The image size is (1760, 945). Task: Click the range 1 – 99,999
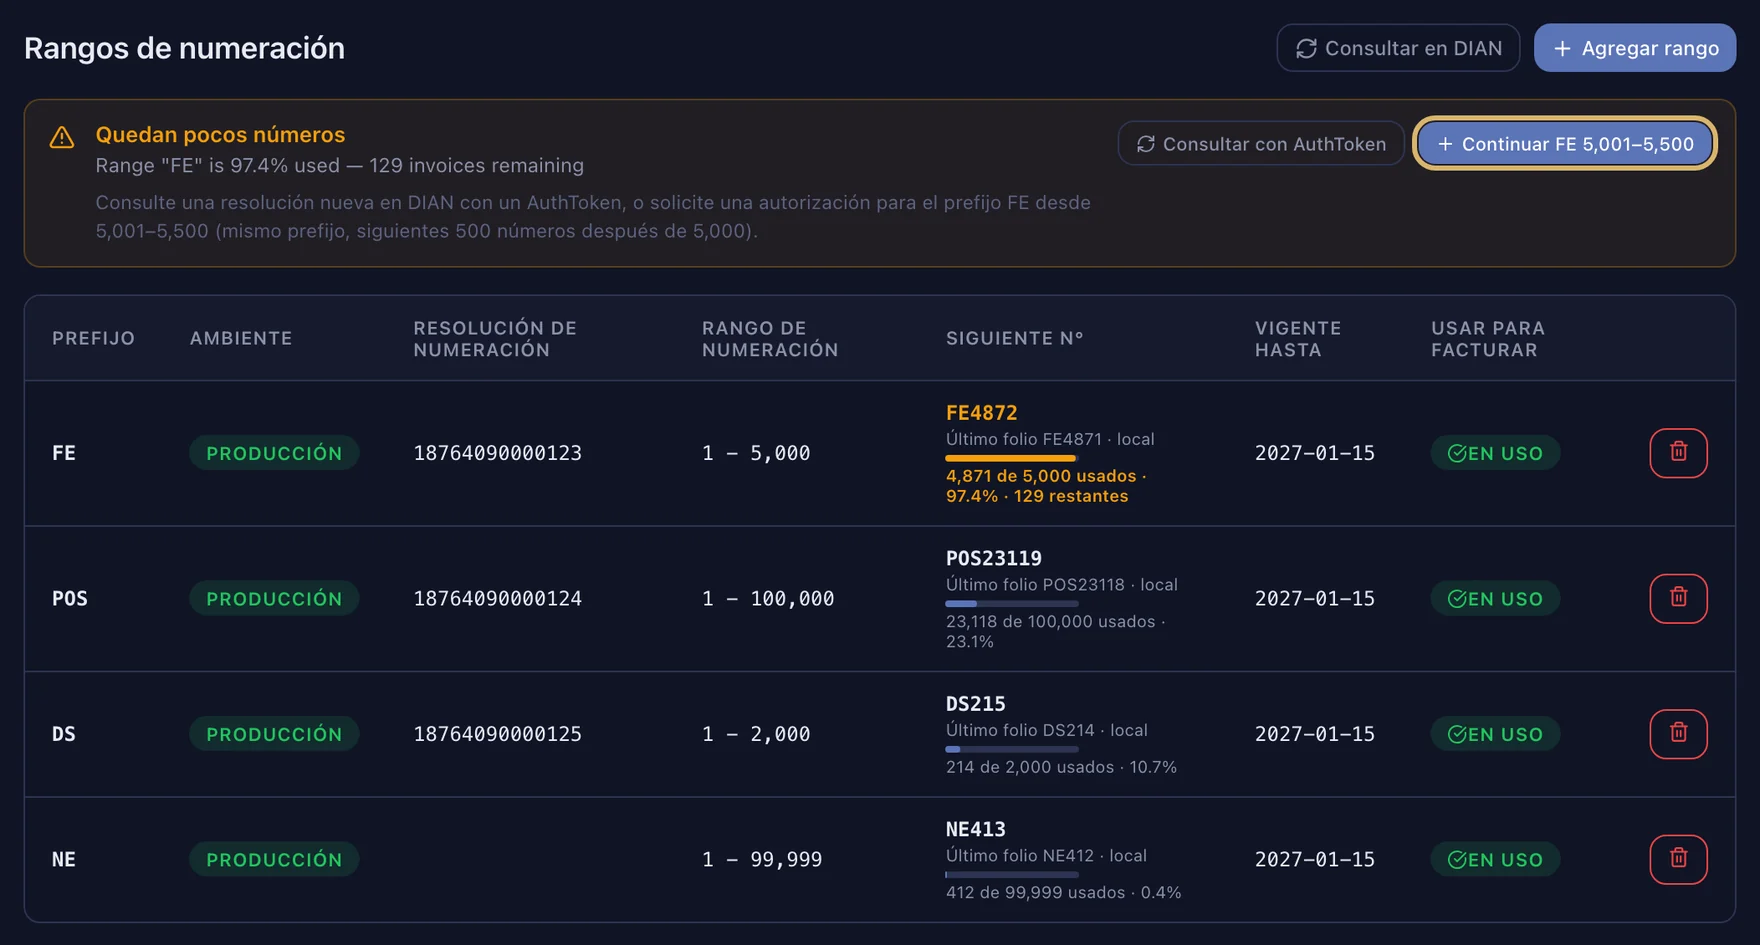762,859
